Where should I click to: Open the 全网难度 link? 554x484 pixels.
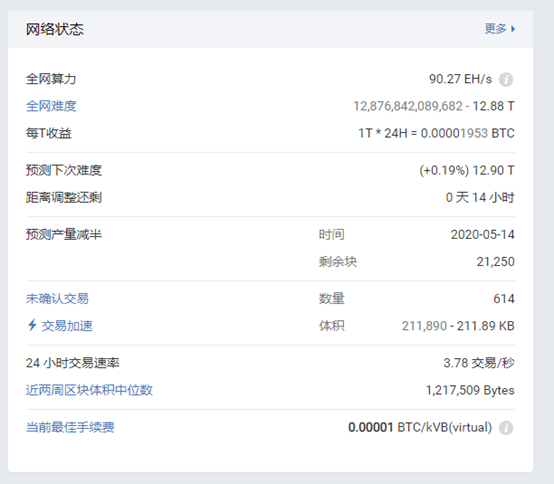(51, 106)
